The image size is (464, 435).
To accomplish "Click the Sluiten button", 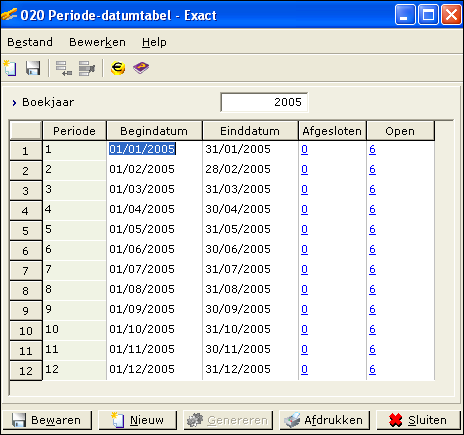I will [x=418, y=420].
